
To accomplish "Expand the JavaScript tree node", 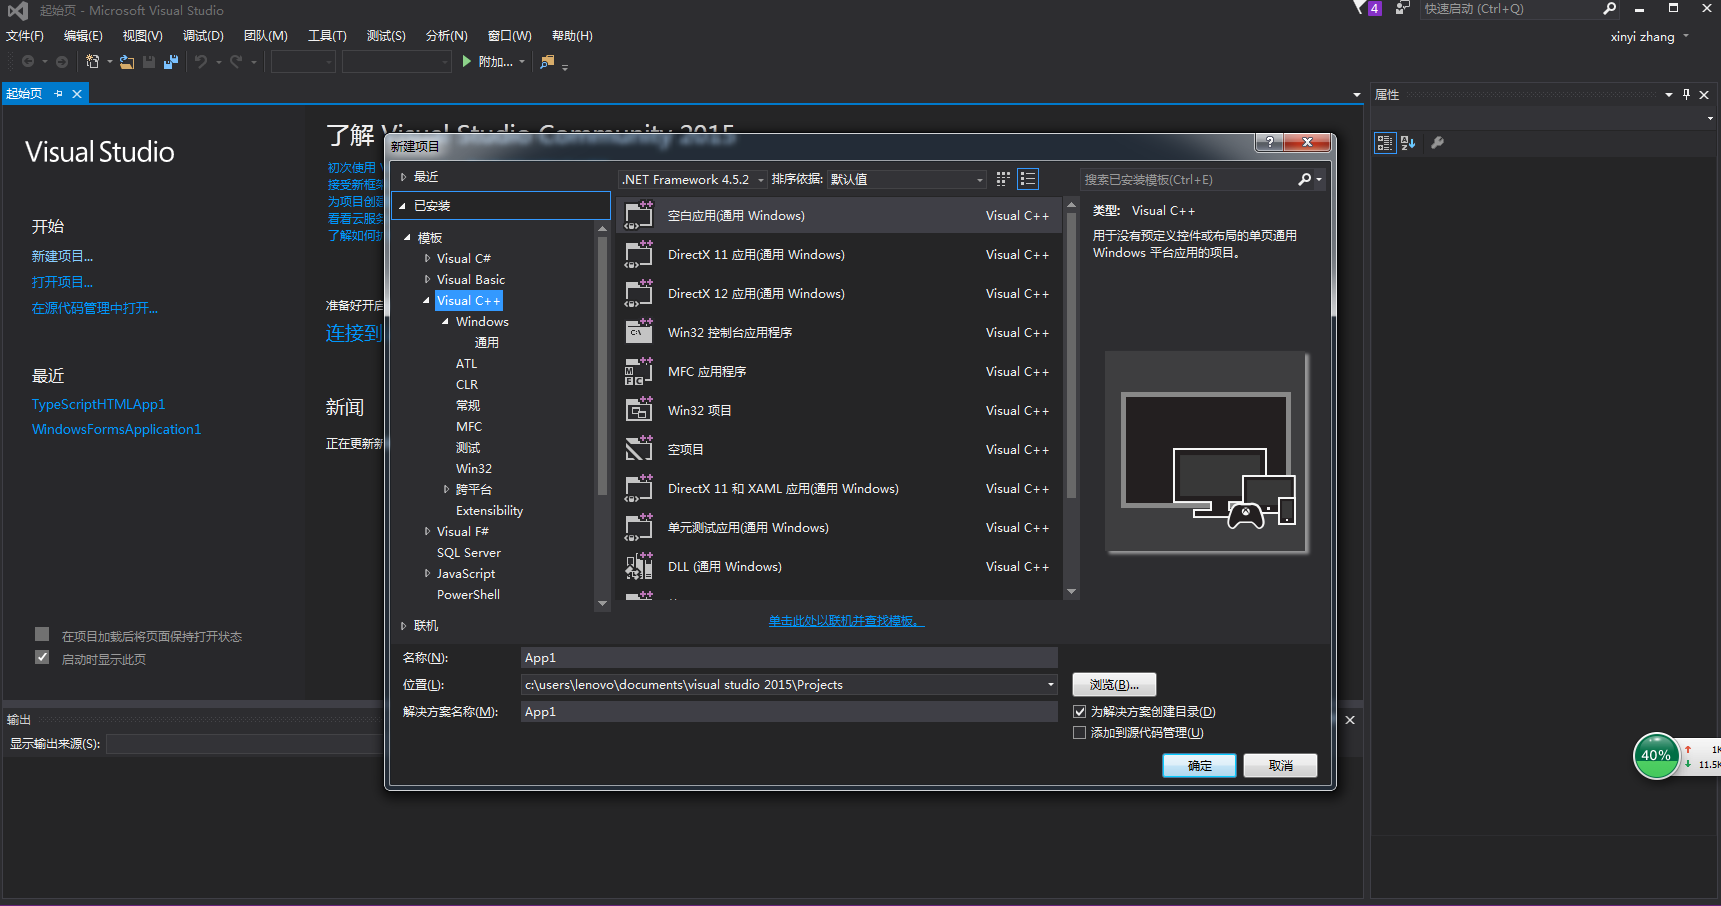I will [x=428, y=573].
